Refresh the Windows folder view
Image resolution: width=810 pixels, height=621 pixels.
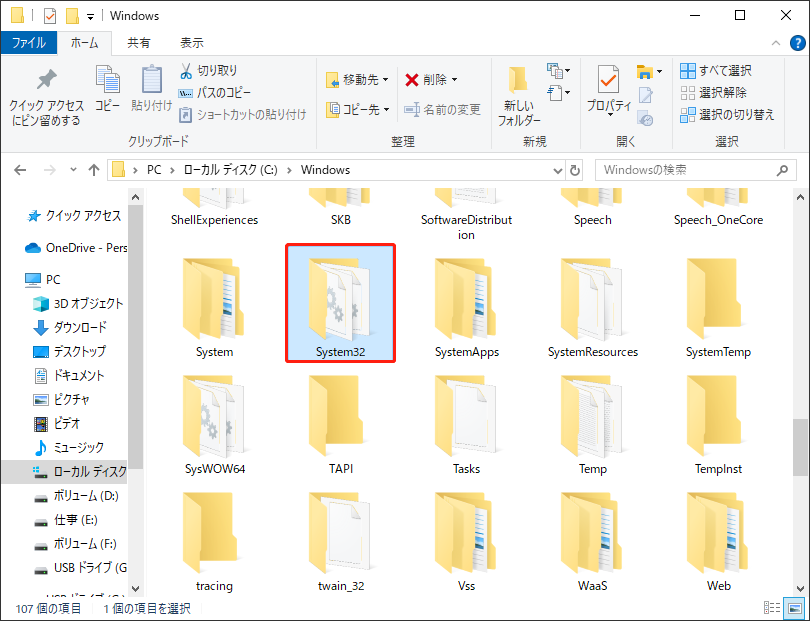[x=574, y=170]
